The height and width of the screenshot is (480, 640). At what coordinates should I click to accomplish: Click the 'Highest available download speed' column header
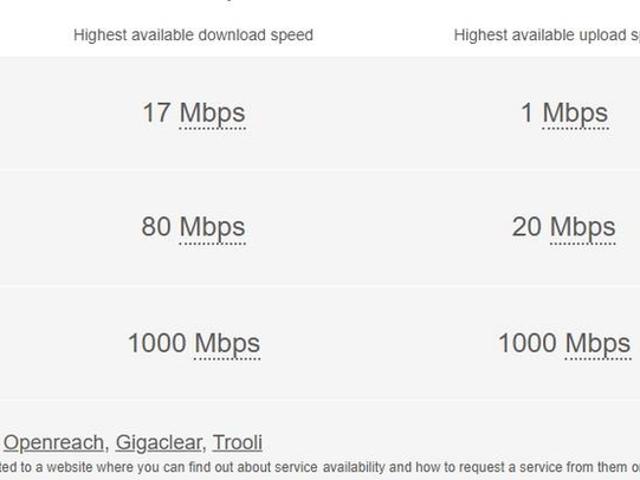click(193, 35)
